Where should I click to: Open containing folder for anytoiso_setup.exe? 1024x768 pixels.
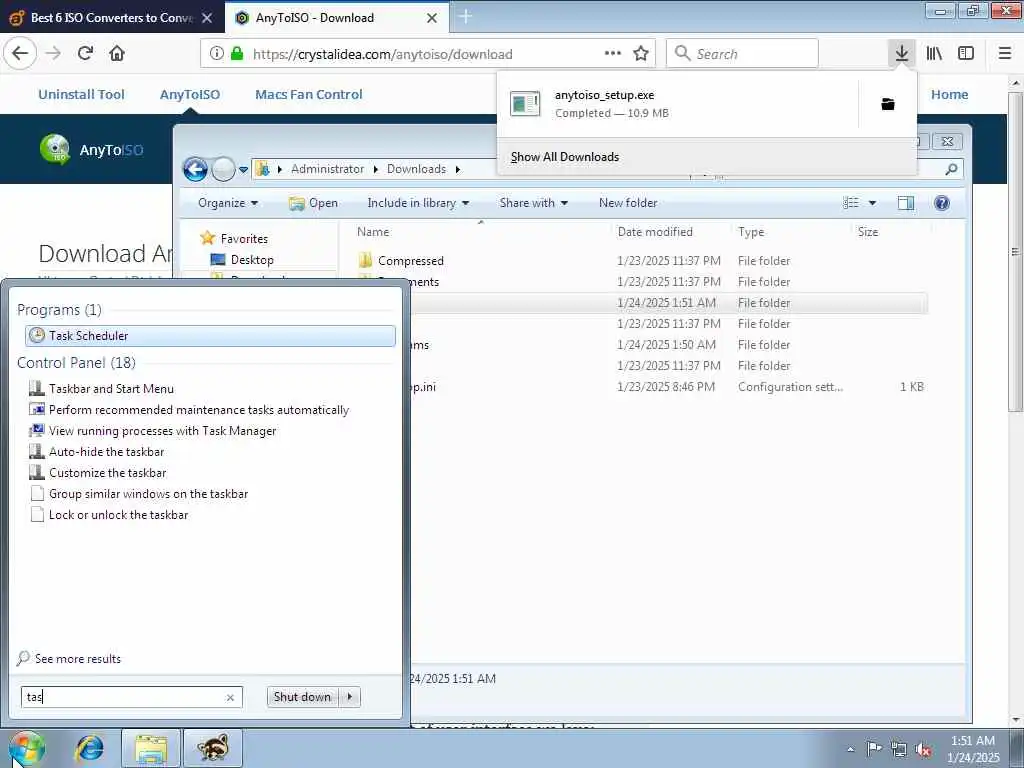pyautogui.click(x=888, y=104)
